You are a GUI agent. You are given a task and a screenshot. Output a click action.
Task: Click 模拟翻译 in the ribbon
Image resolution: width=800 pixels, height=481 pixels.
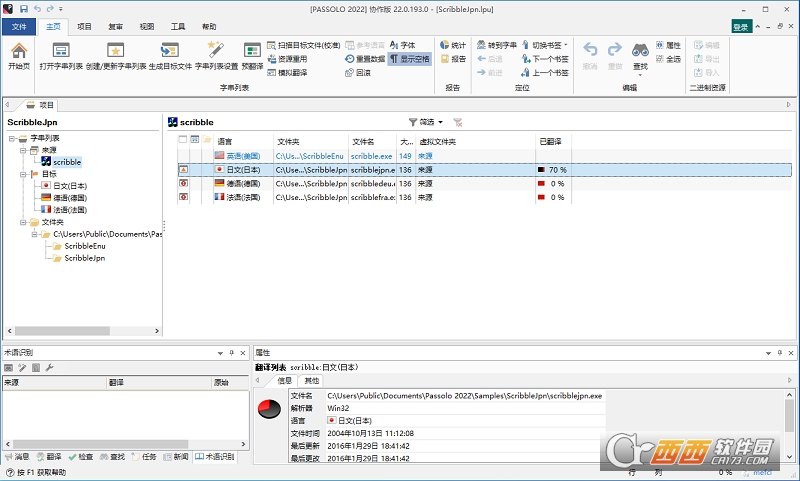(287, 73)
